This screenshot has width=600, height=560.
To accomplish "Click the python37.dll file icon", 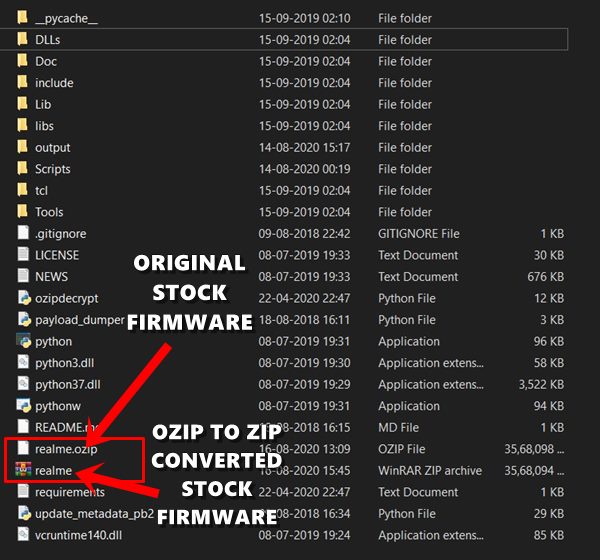I will click(x=23, y=383).
